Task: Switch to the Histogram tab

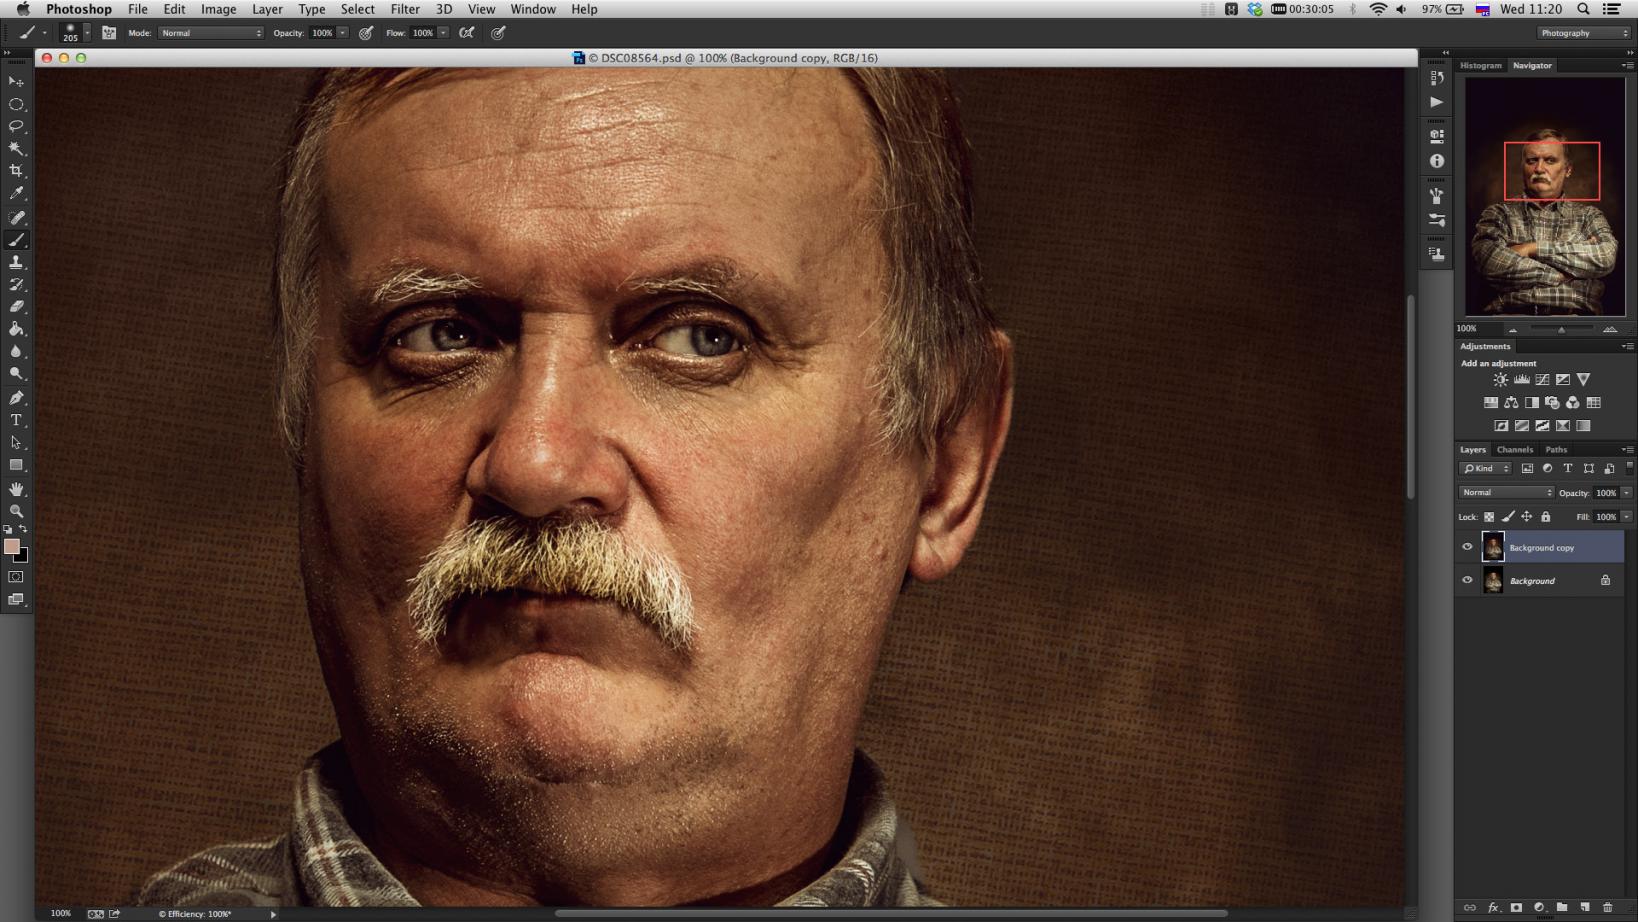Action: tap(1480, 65)
